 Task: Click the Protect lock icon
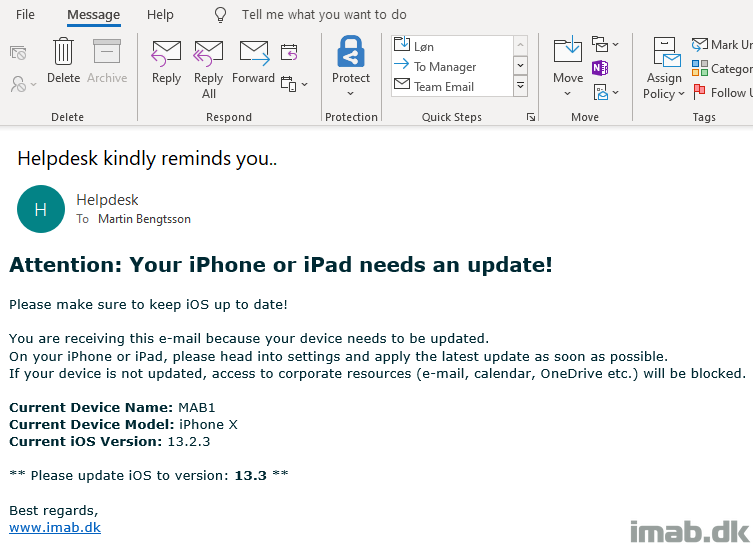tap(351, 51)
